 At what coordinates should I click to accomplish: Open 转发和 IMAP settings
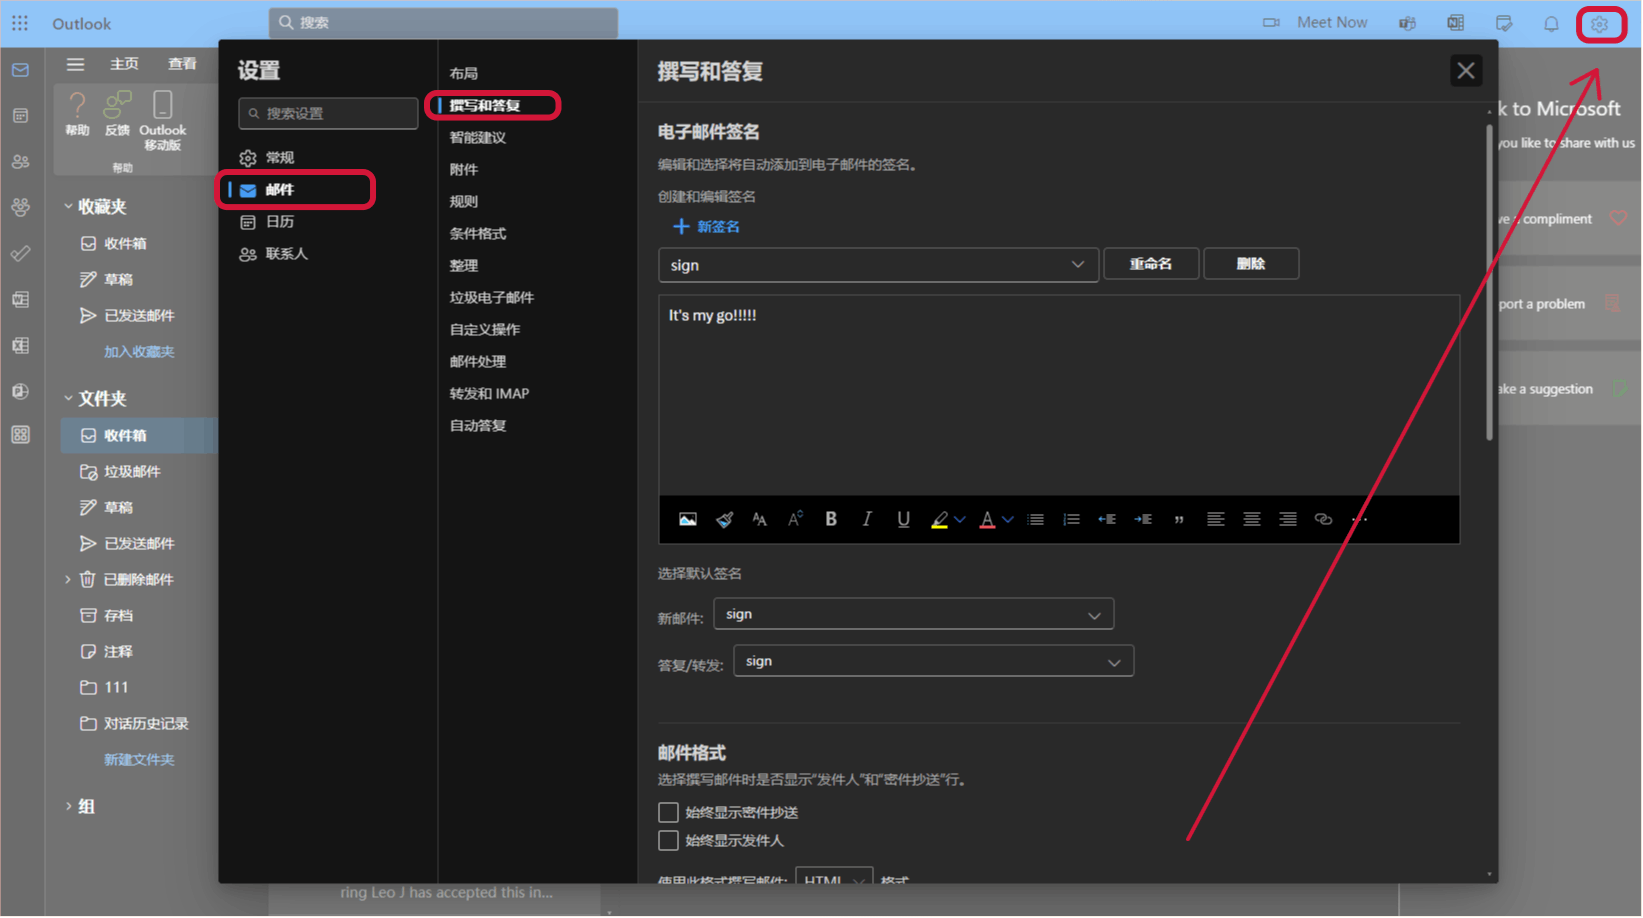point(489,394)
